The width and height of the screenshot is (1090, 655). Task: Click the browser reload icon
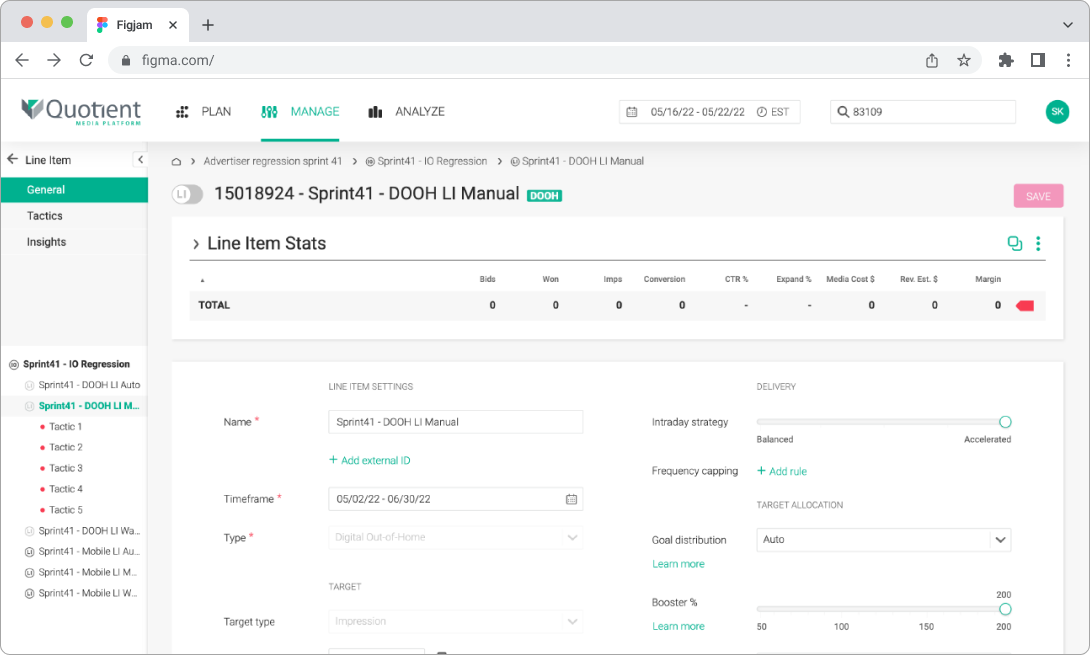click(86, 60)
